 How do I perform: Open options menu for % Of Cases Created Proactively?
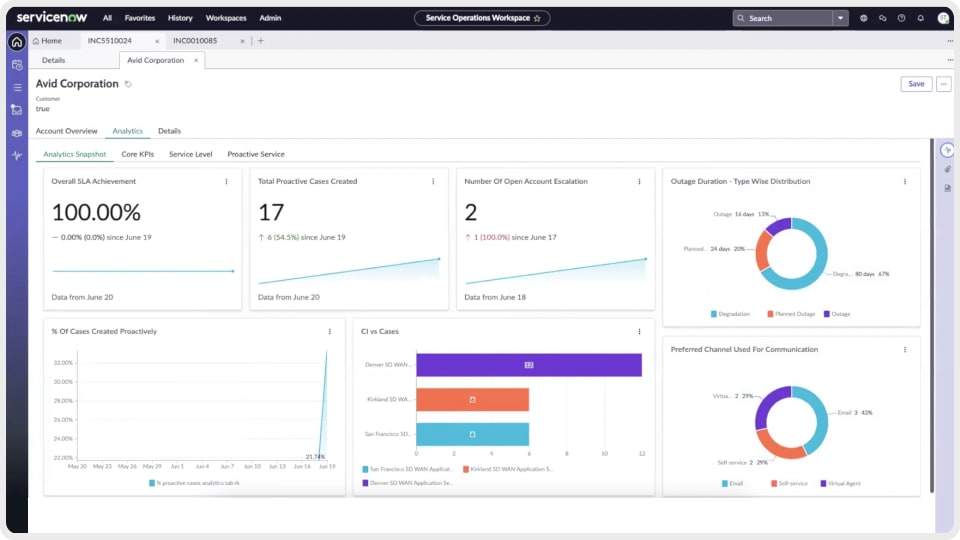coord(329,332)
